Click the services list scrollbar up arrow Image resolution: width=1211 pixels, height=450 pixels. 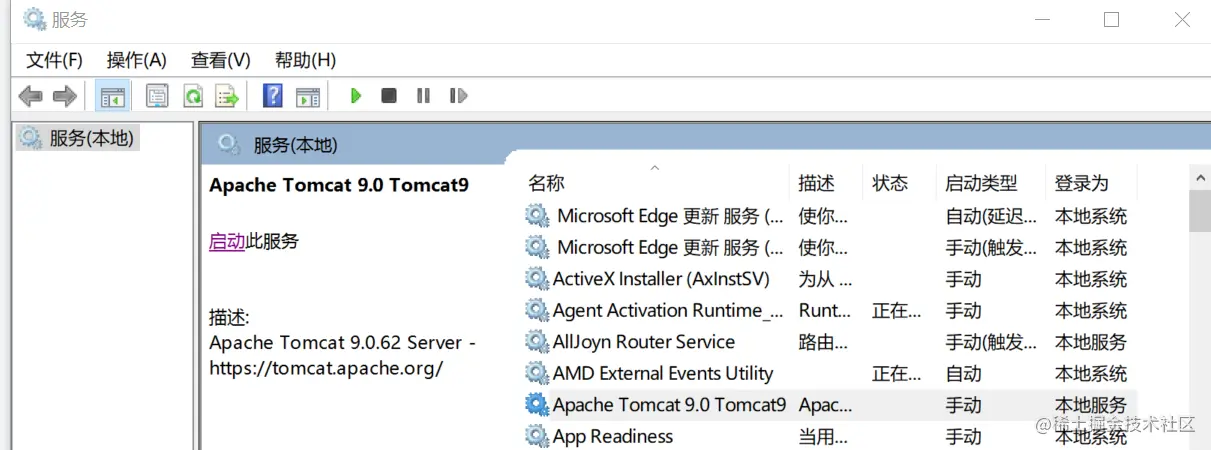1200,177
